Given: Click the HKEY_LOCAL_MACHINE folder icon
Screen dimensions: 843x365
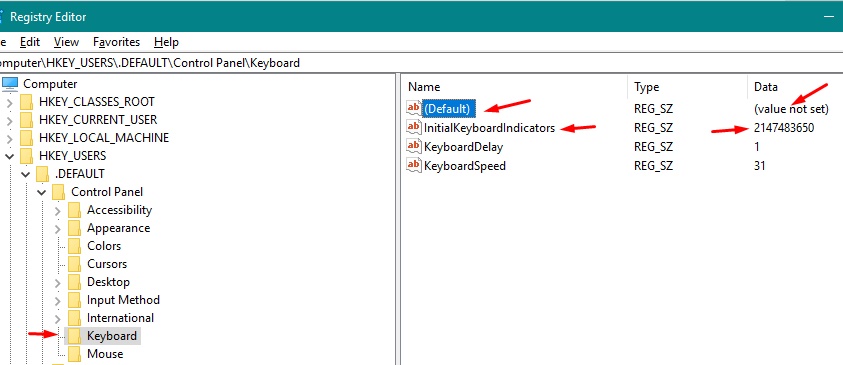Looking at the screenshot, I should point(26,138).
